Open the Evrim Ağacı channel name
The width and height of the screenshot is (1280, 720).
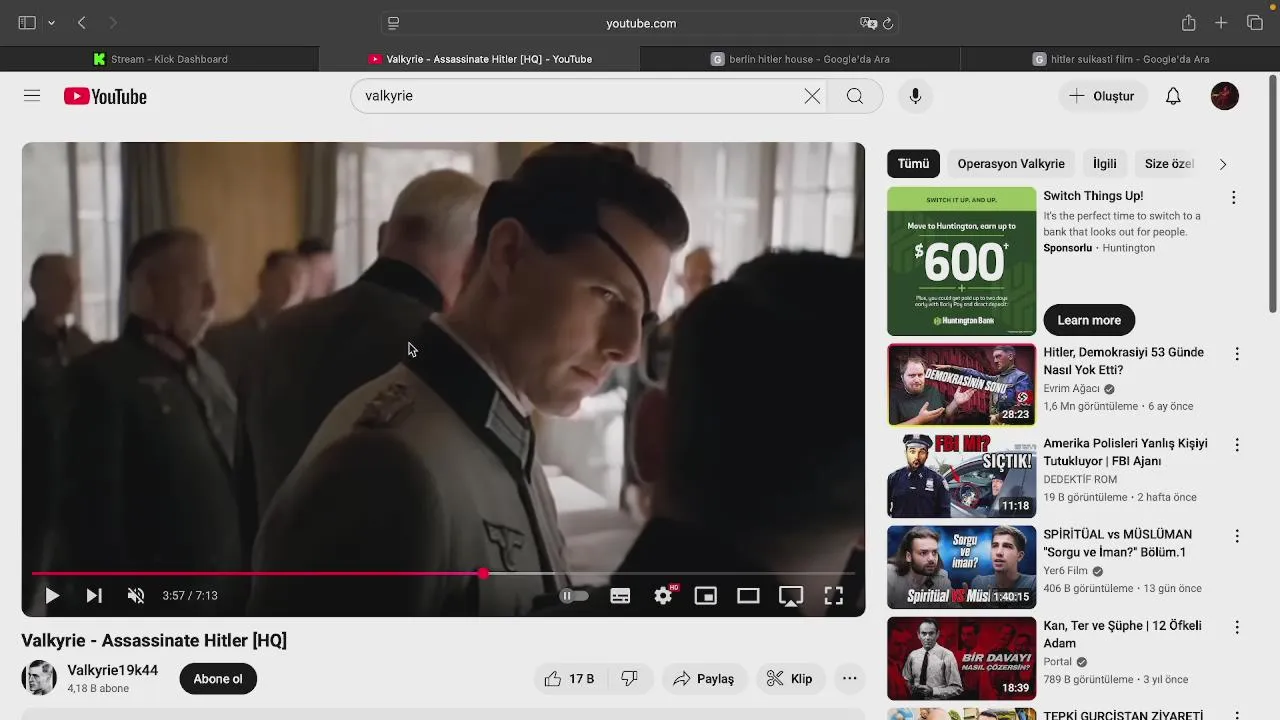[1071, 389]
